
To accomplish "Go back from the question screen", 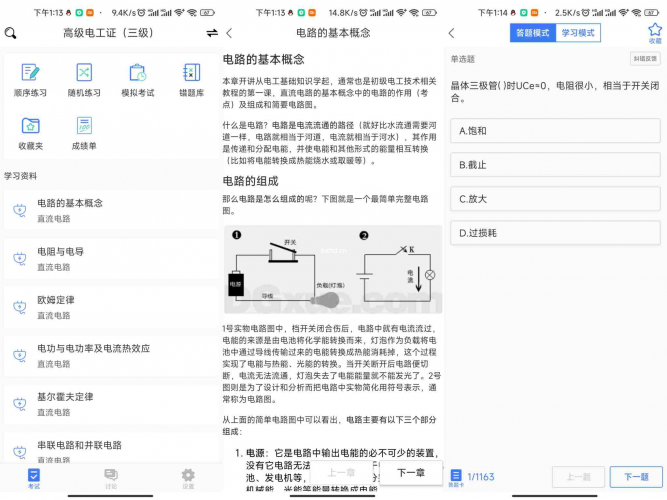I will pyautogui.click(x=452, y=33).
